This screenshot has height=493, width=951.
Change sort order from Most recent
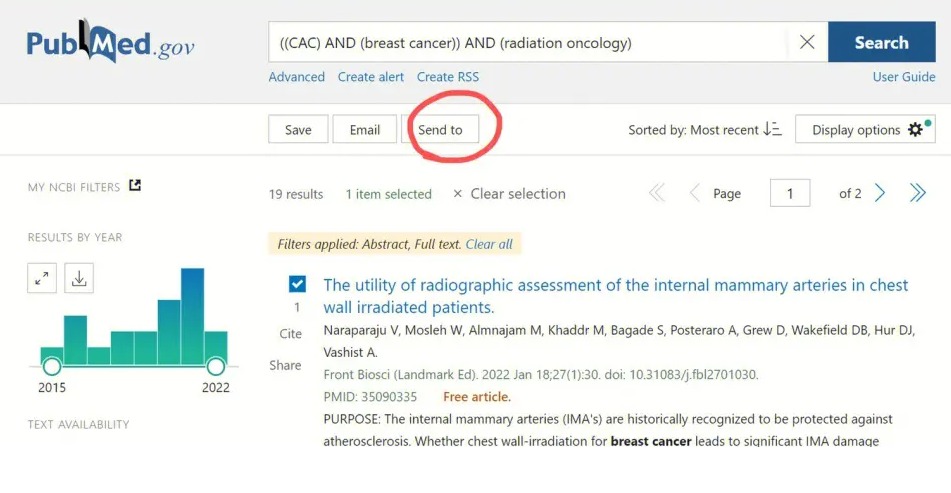pyautogui.click(x=705, y=130)
